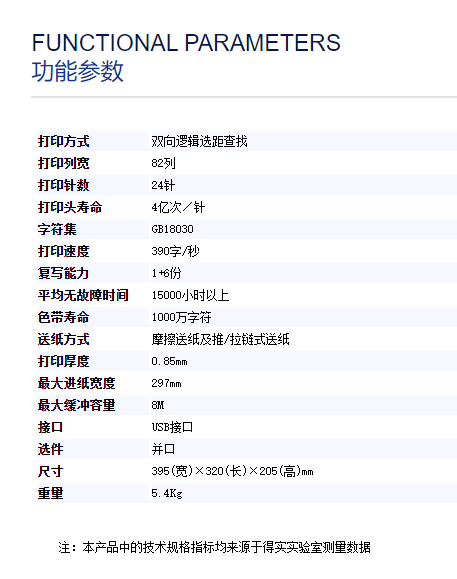Select the 色带寿命 row label
The width and height of the screenshot is (457, 579).
[63, 317]
